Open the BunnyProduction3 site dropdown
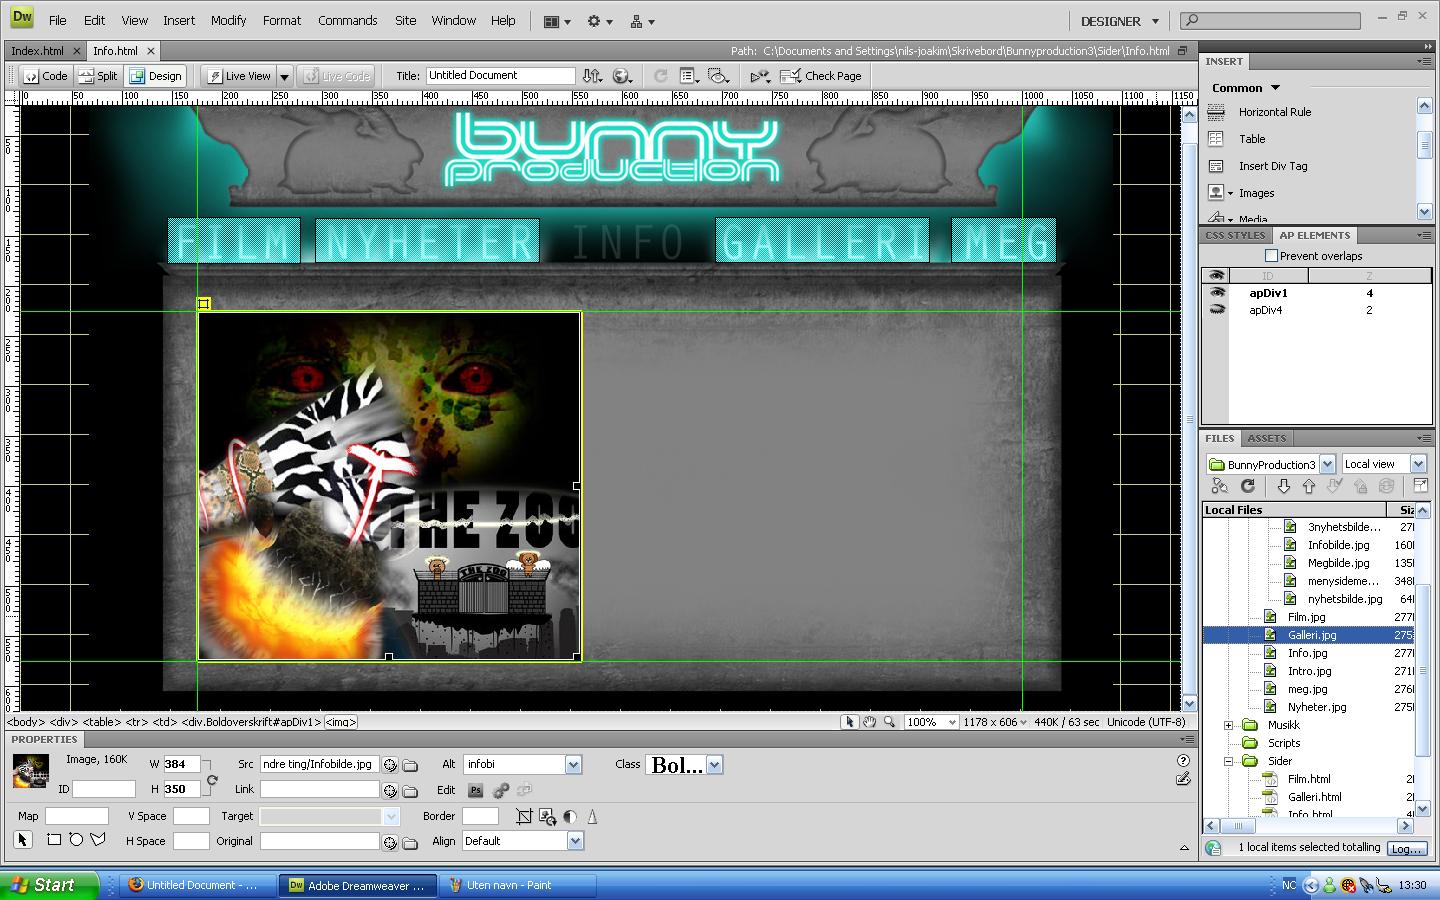 coord(1327,464)
